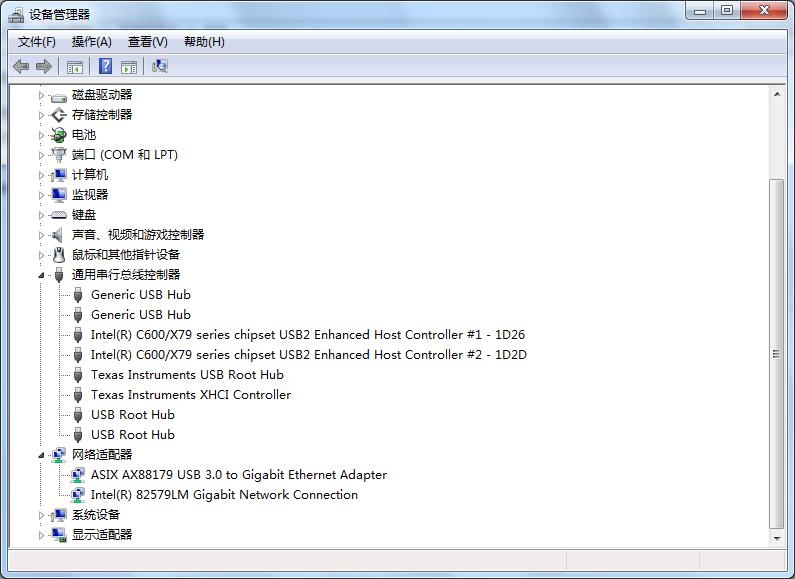Click the 键盘 keyboard icon

59,215
